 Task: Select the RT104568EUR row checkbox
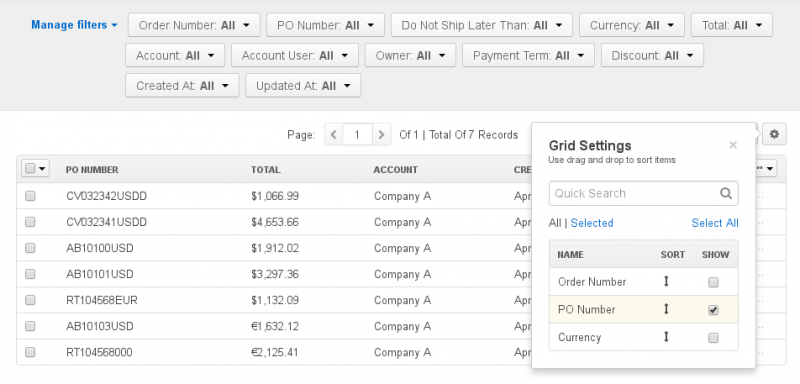[30, 300]
